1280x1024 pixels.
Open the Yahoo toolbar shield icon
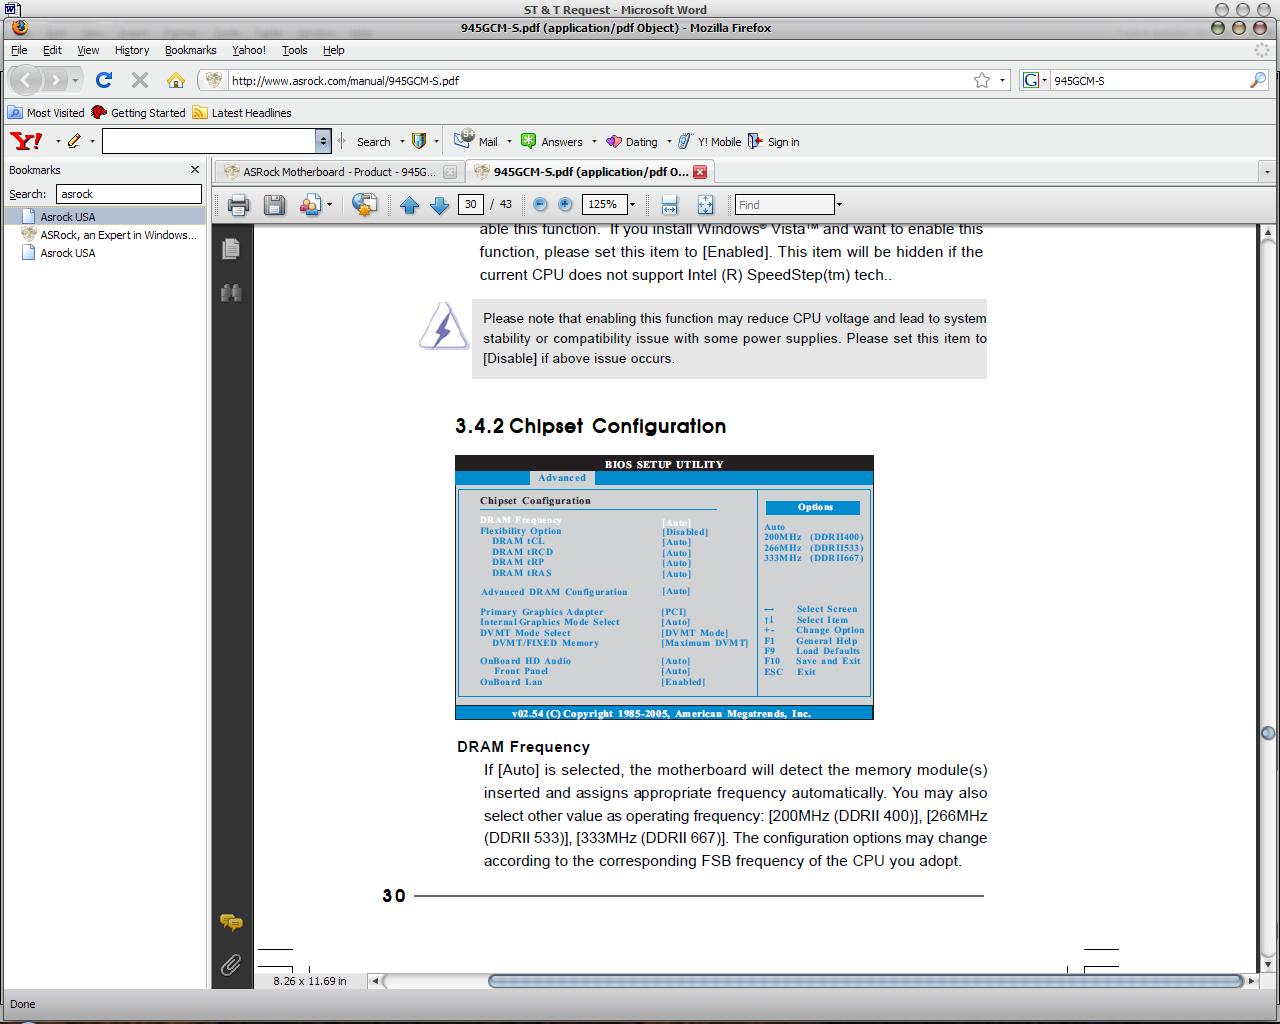pos(419,141)
